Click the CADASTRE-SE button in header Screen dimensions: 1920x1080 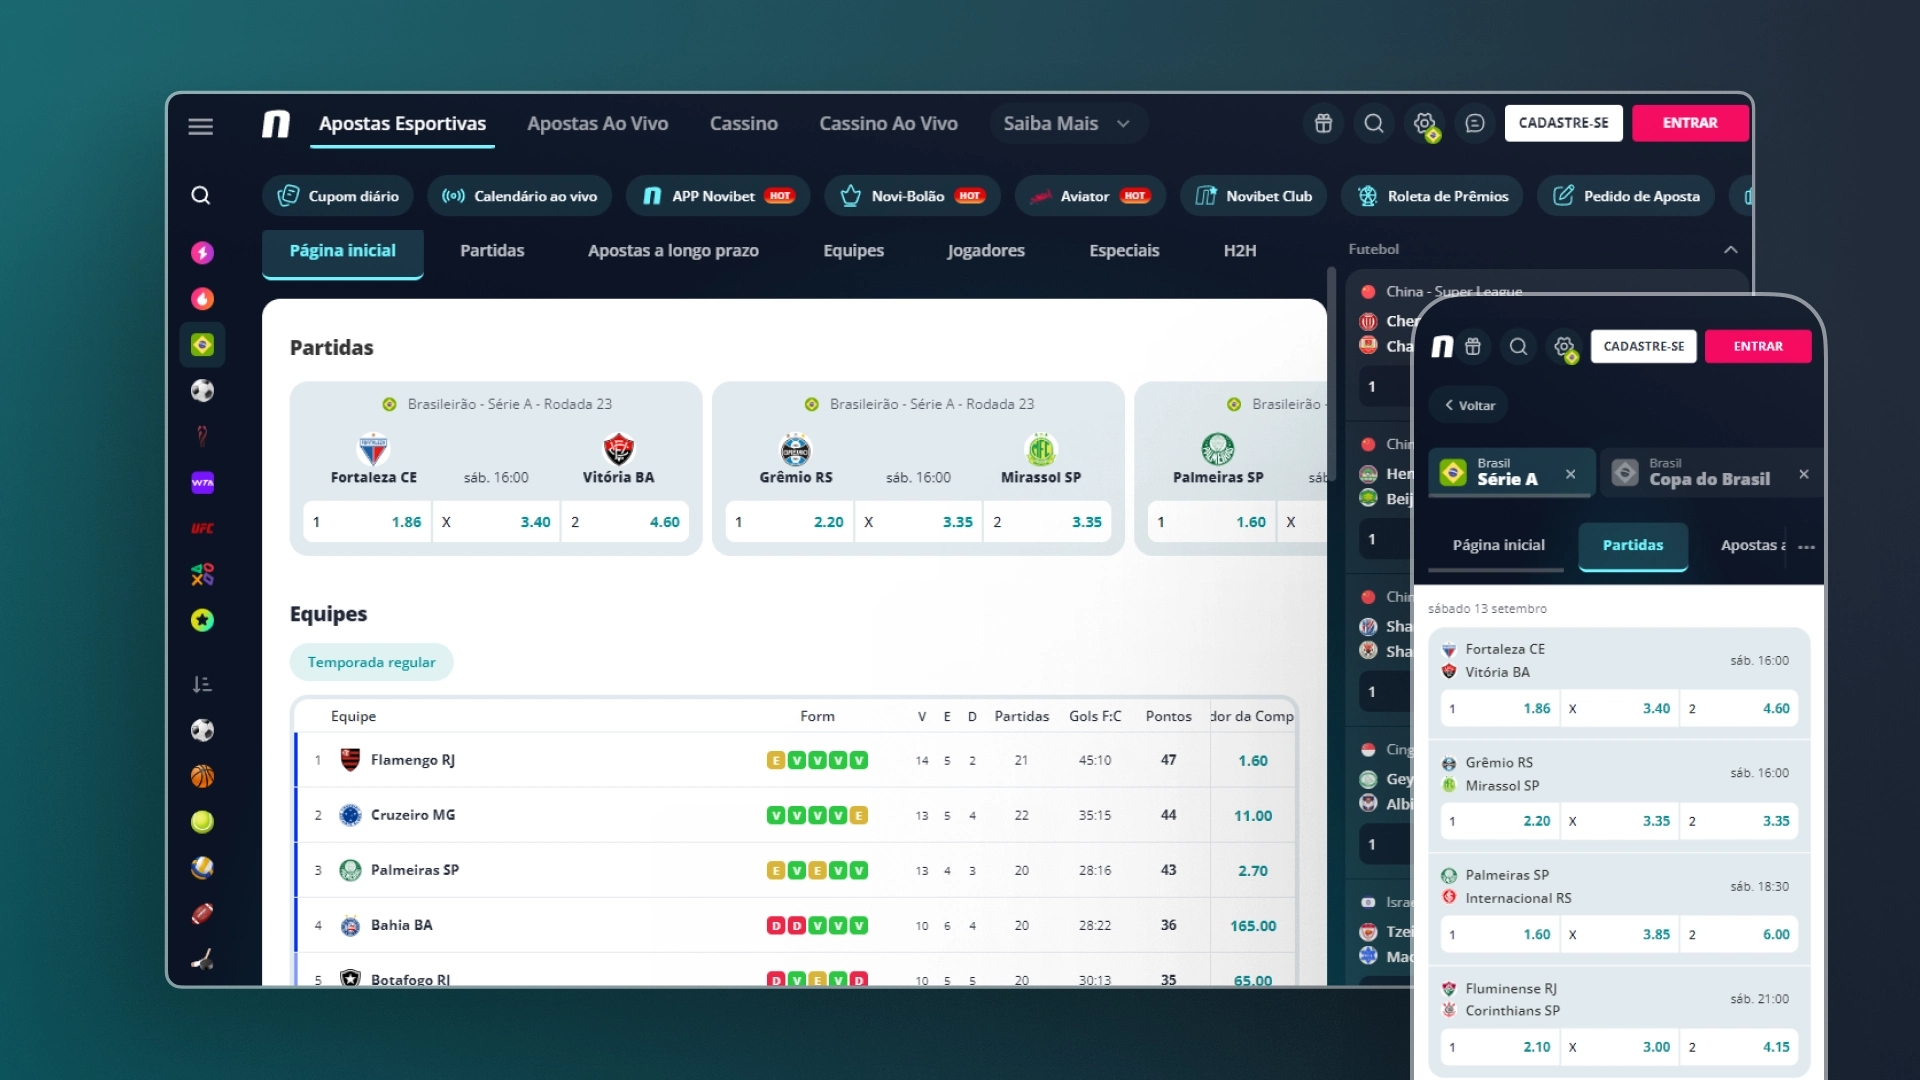[1563, 123]
